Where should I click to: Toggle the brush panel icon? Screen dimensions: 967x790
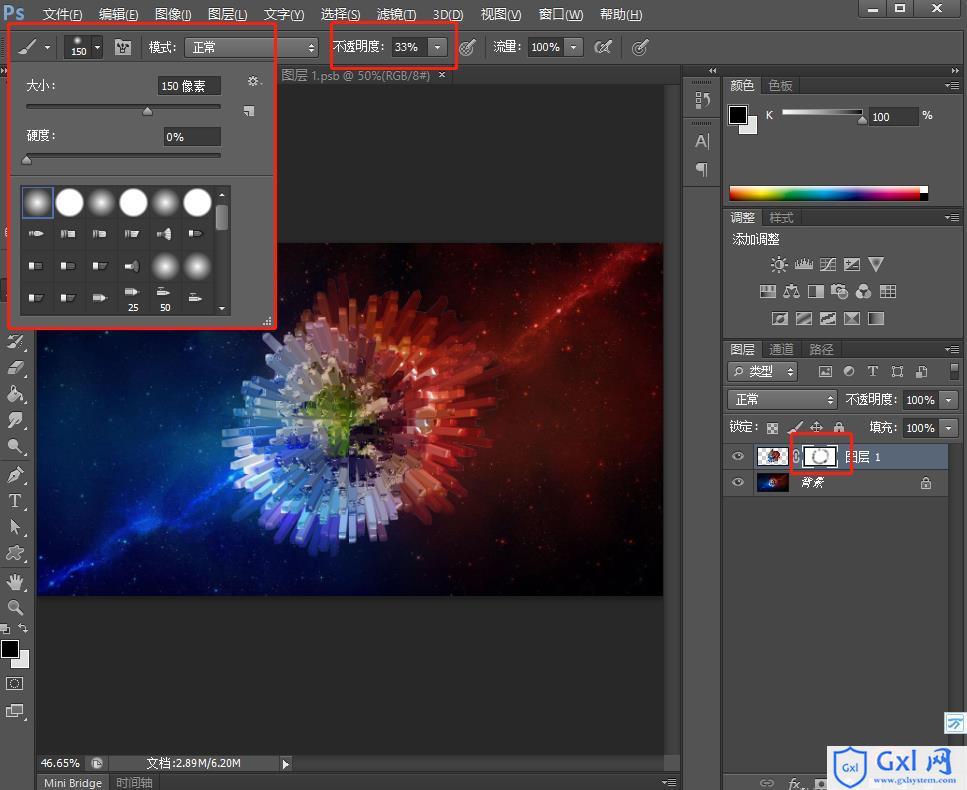(123, 47)
